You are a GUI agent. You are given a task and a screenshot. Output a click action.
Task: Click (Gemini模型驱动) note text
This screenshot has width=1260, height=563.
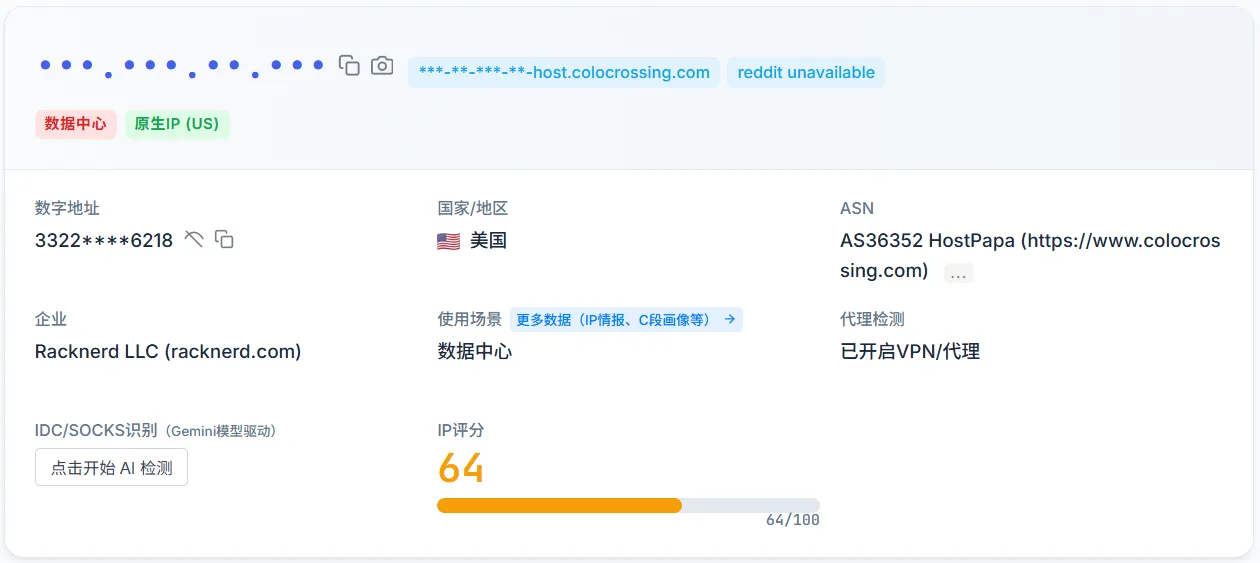[x=219, y=431]
